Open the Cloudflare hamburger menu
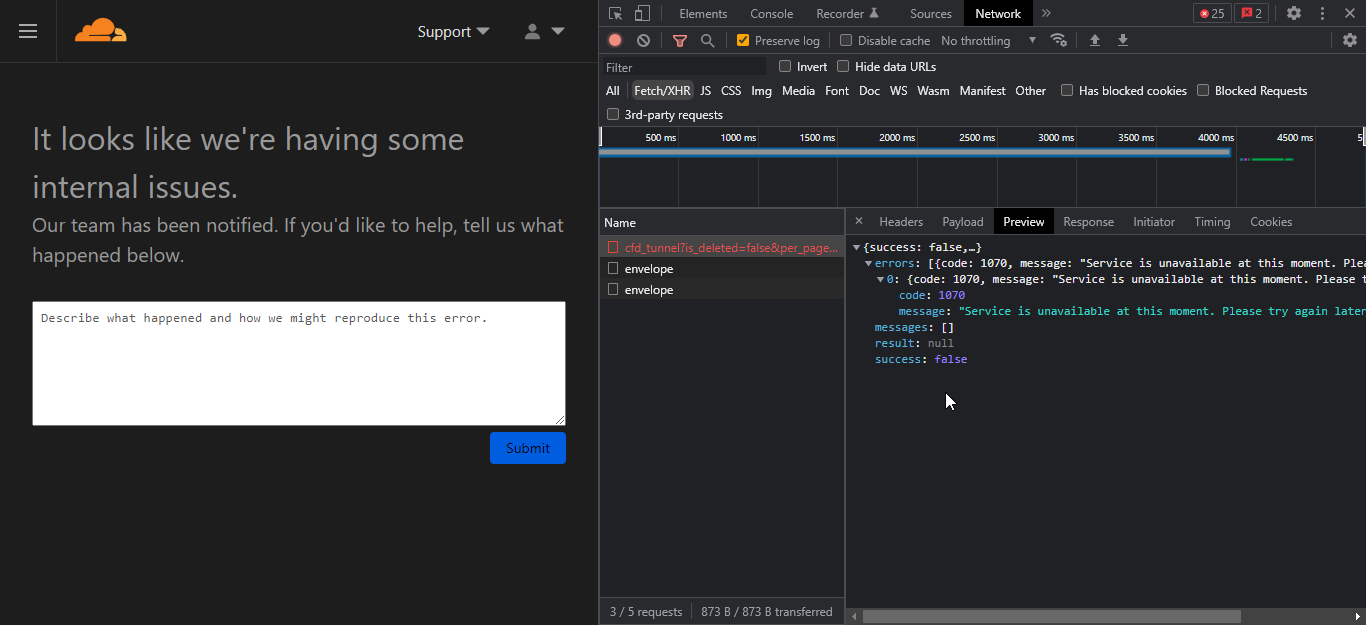Image resolution: width=1366 pixels, height=625 pixels. [x=28, y=31]
